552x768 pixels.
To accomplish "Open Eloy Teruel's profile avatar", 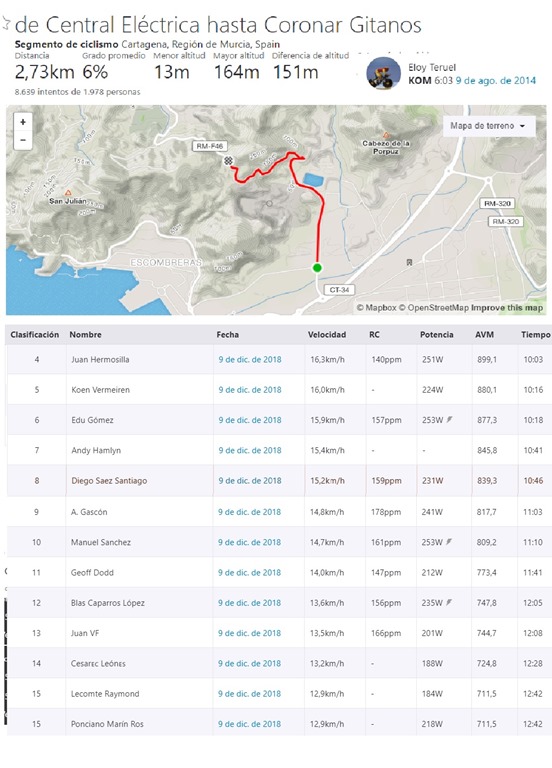I will coord(383,73).
